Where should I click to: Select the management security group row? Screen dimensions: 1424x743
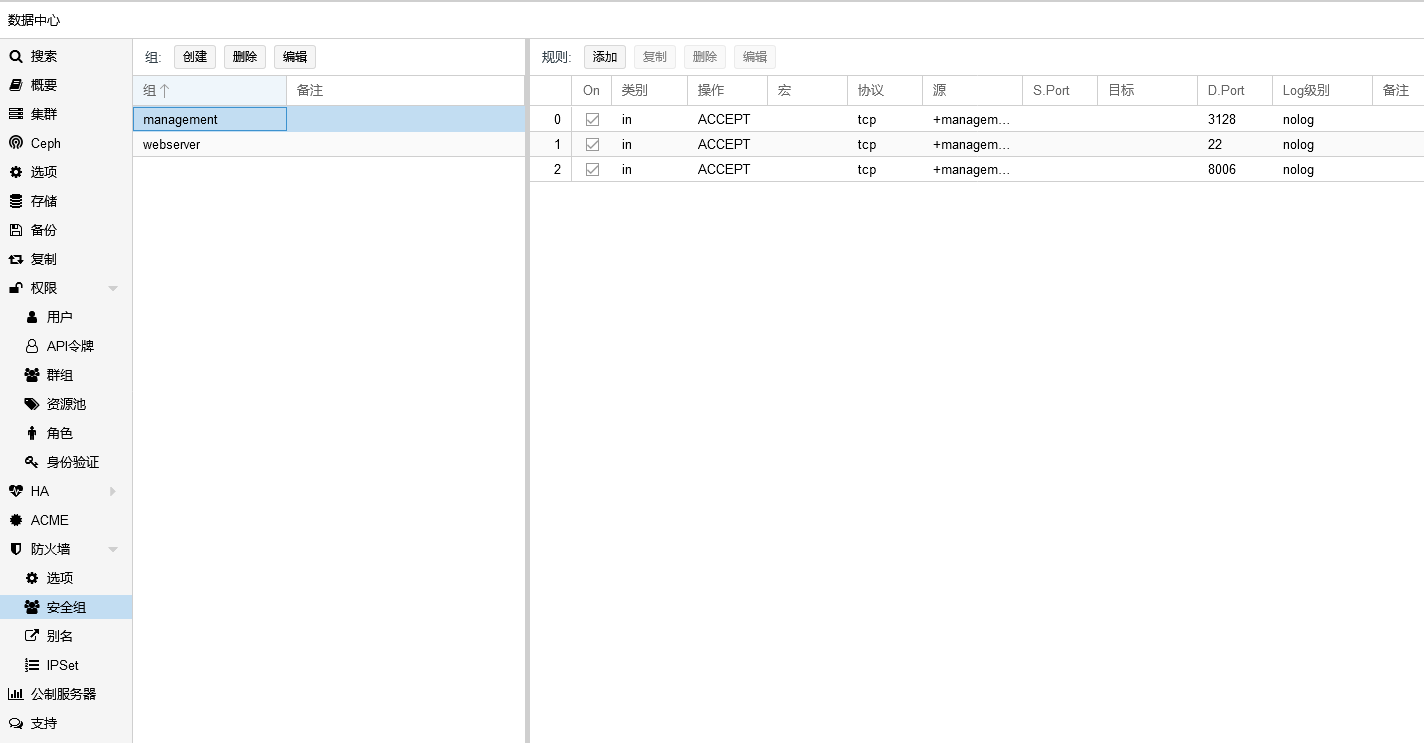[329, 119]
